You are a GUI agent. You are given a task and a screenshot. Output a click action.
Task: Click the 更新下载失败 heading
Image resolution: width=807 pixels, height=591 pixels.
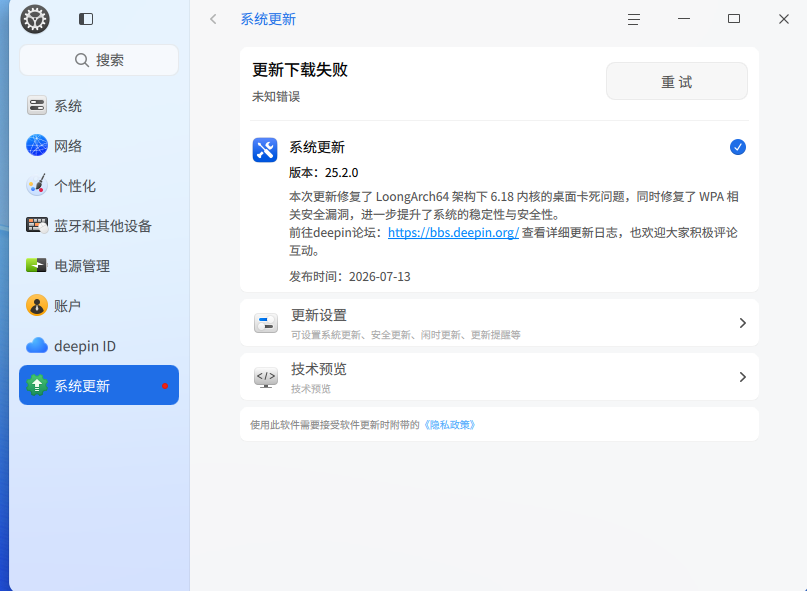pyautogui.click(x=300, y=70)
